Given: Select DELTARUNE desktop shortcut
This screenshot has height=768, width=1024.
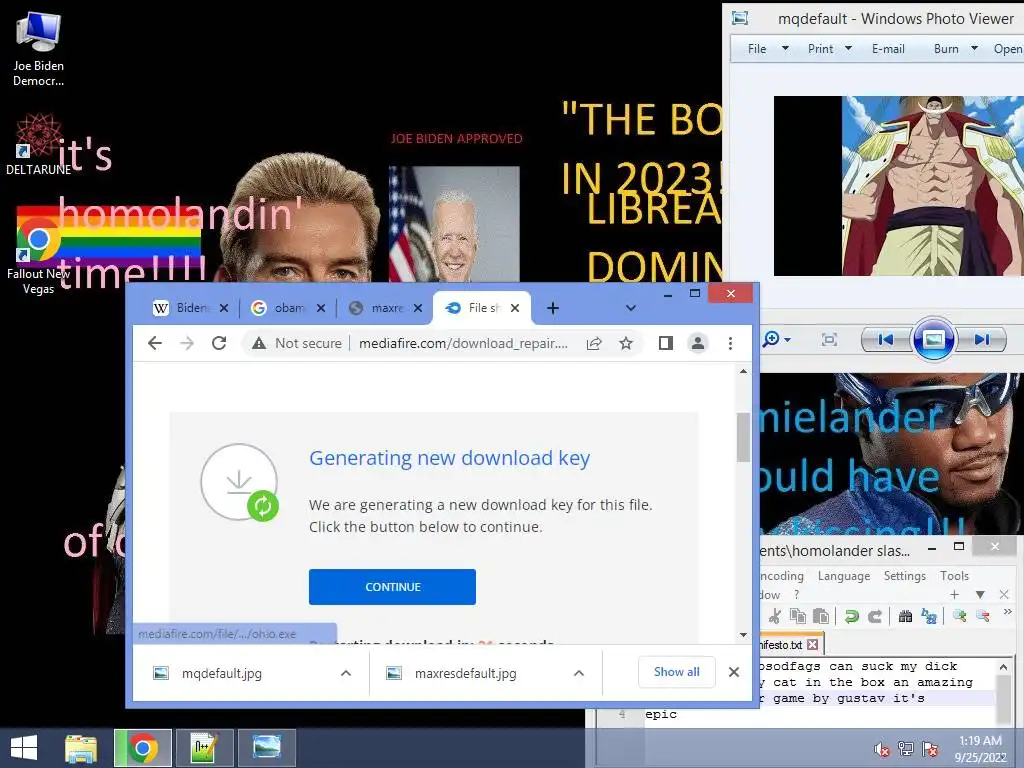Looking at the screenshot, I should [x=39, y=145].
